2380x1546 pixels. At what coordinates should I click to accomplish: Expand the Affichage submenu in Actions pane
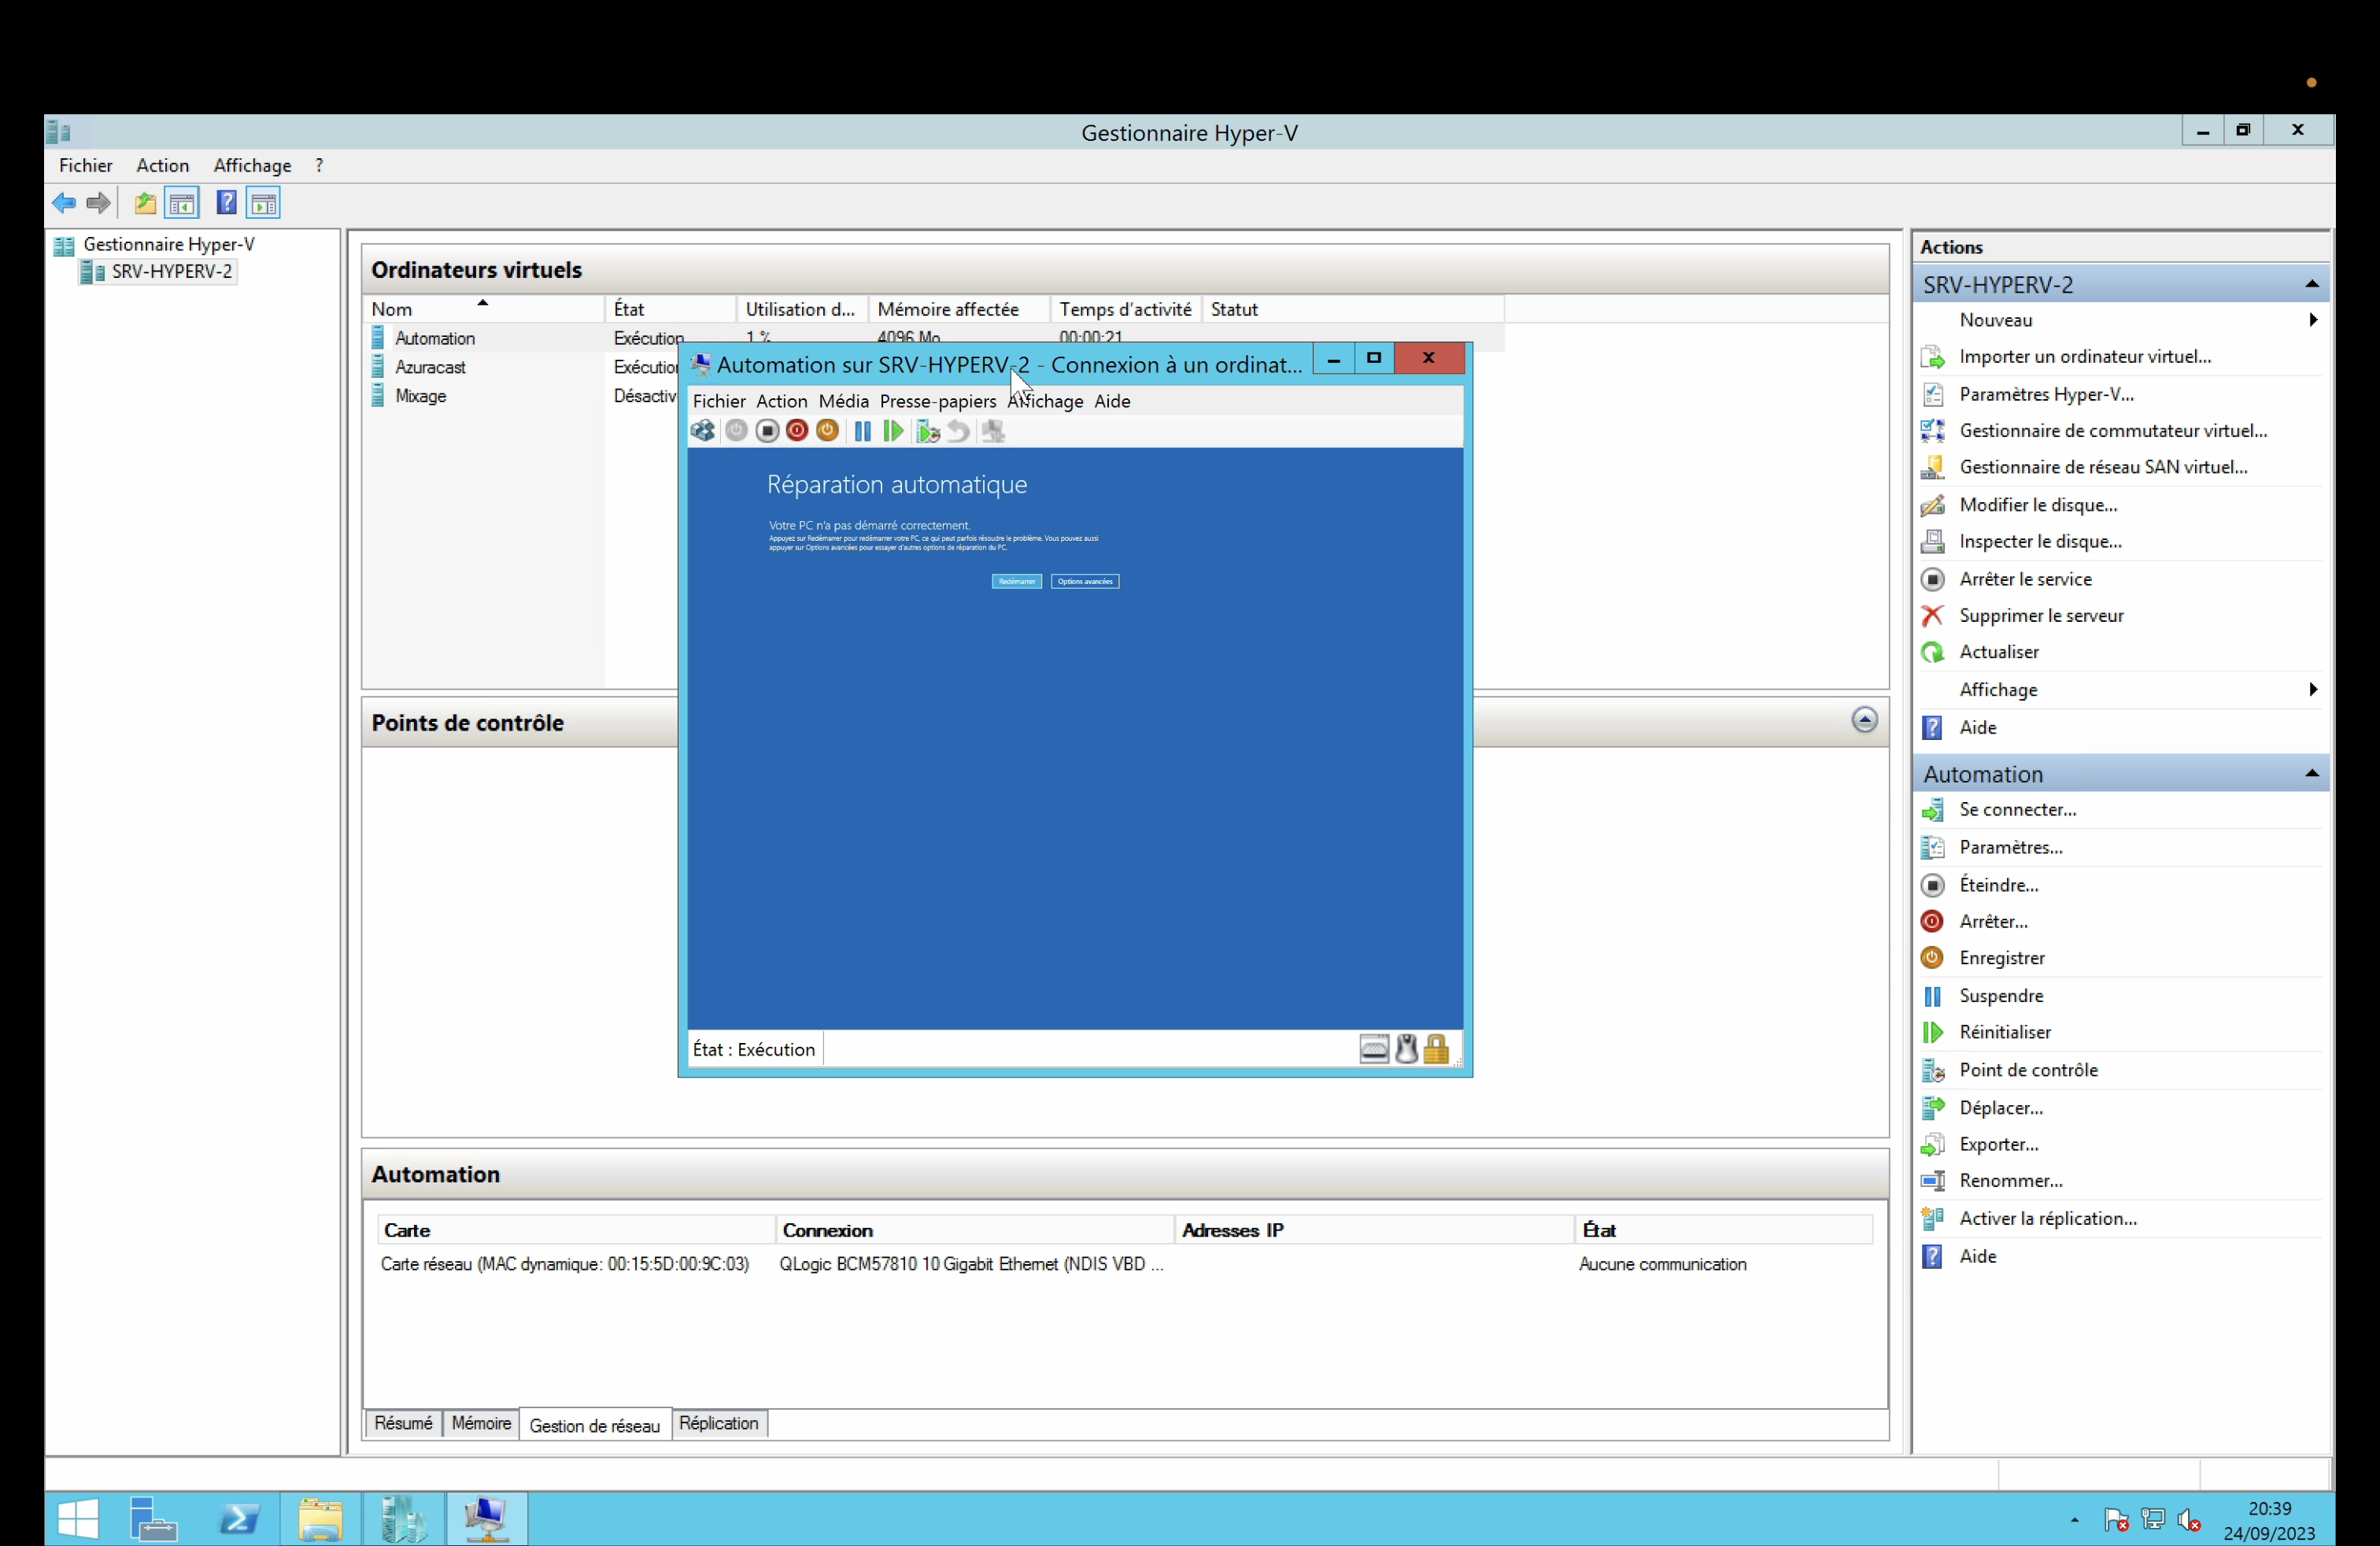[x=2312, y=689]
